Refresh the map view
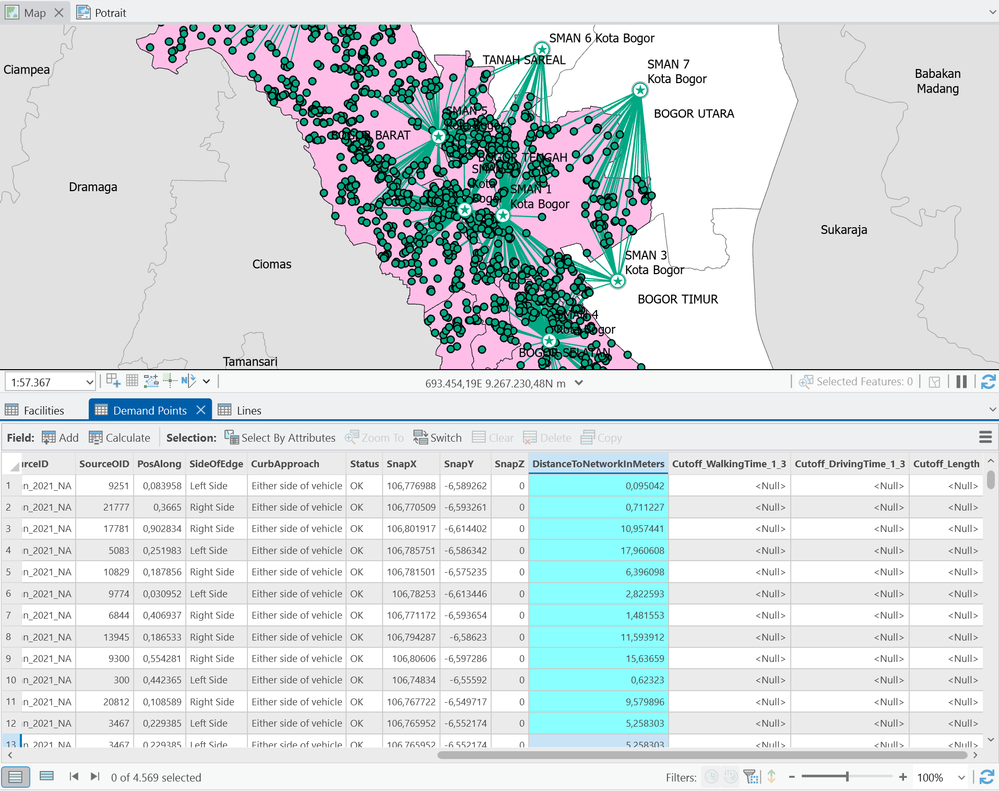The height and width of the screenshot is (791, 999). (988, 382)
